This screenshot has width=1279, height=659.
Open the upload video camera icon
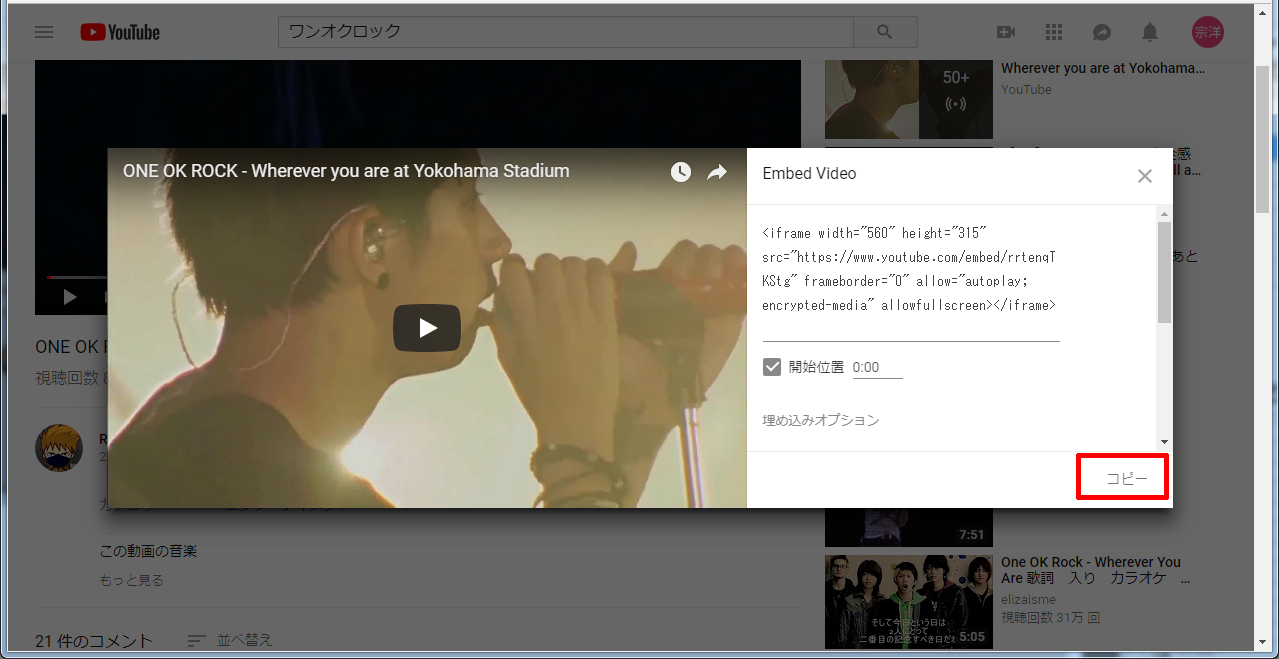[1006, 32]
